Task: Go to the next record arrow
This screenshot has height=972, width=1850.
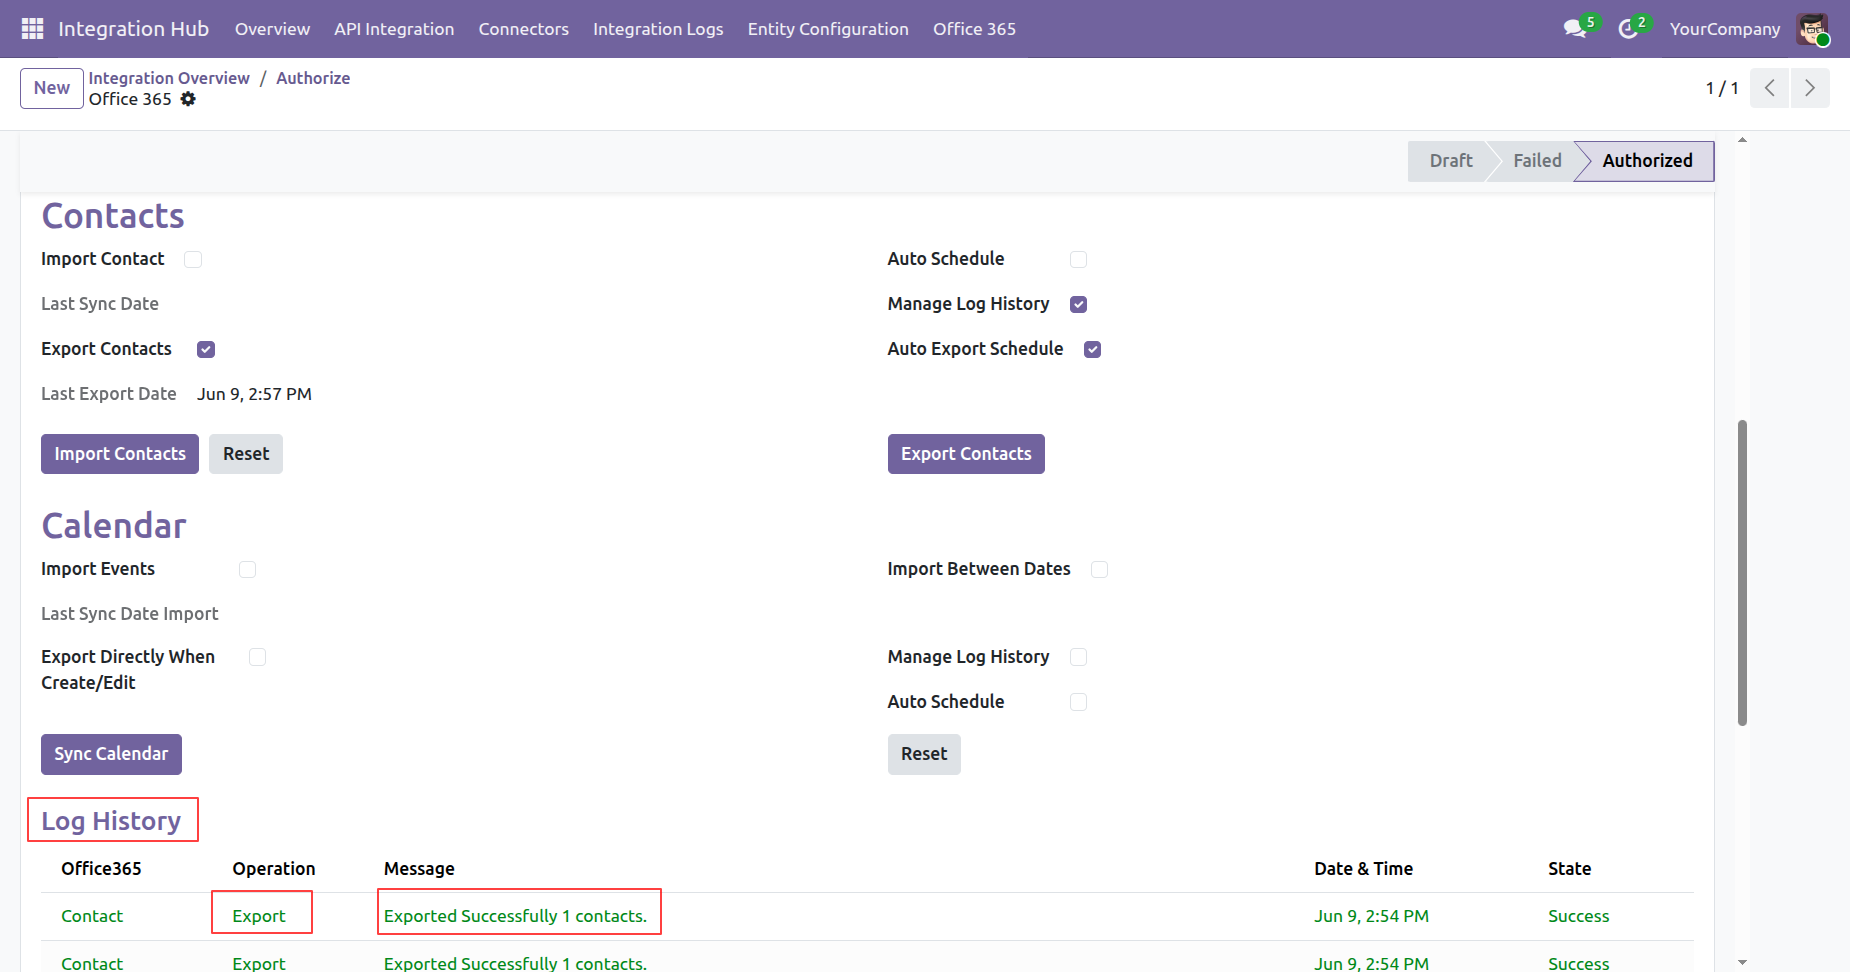Action: (x=1810, y=88)
